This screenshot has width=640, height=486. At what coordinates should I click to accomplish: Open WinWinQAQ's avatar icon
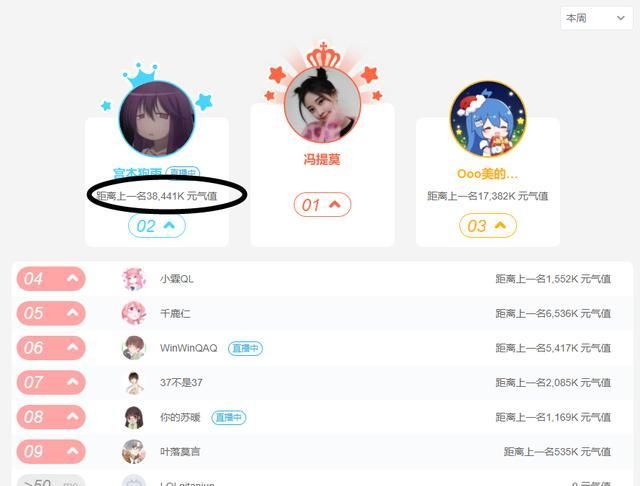pyautogui.click(x=134, y=348)
